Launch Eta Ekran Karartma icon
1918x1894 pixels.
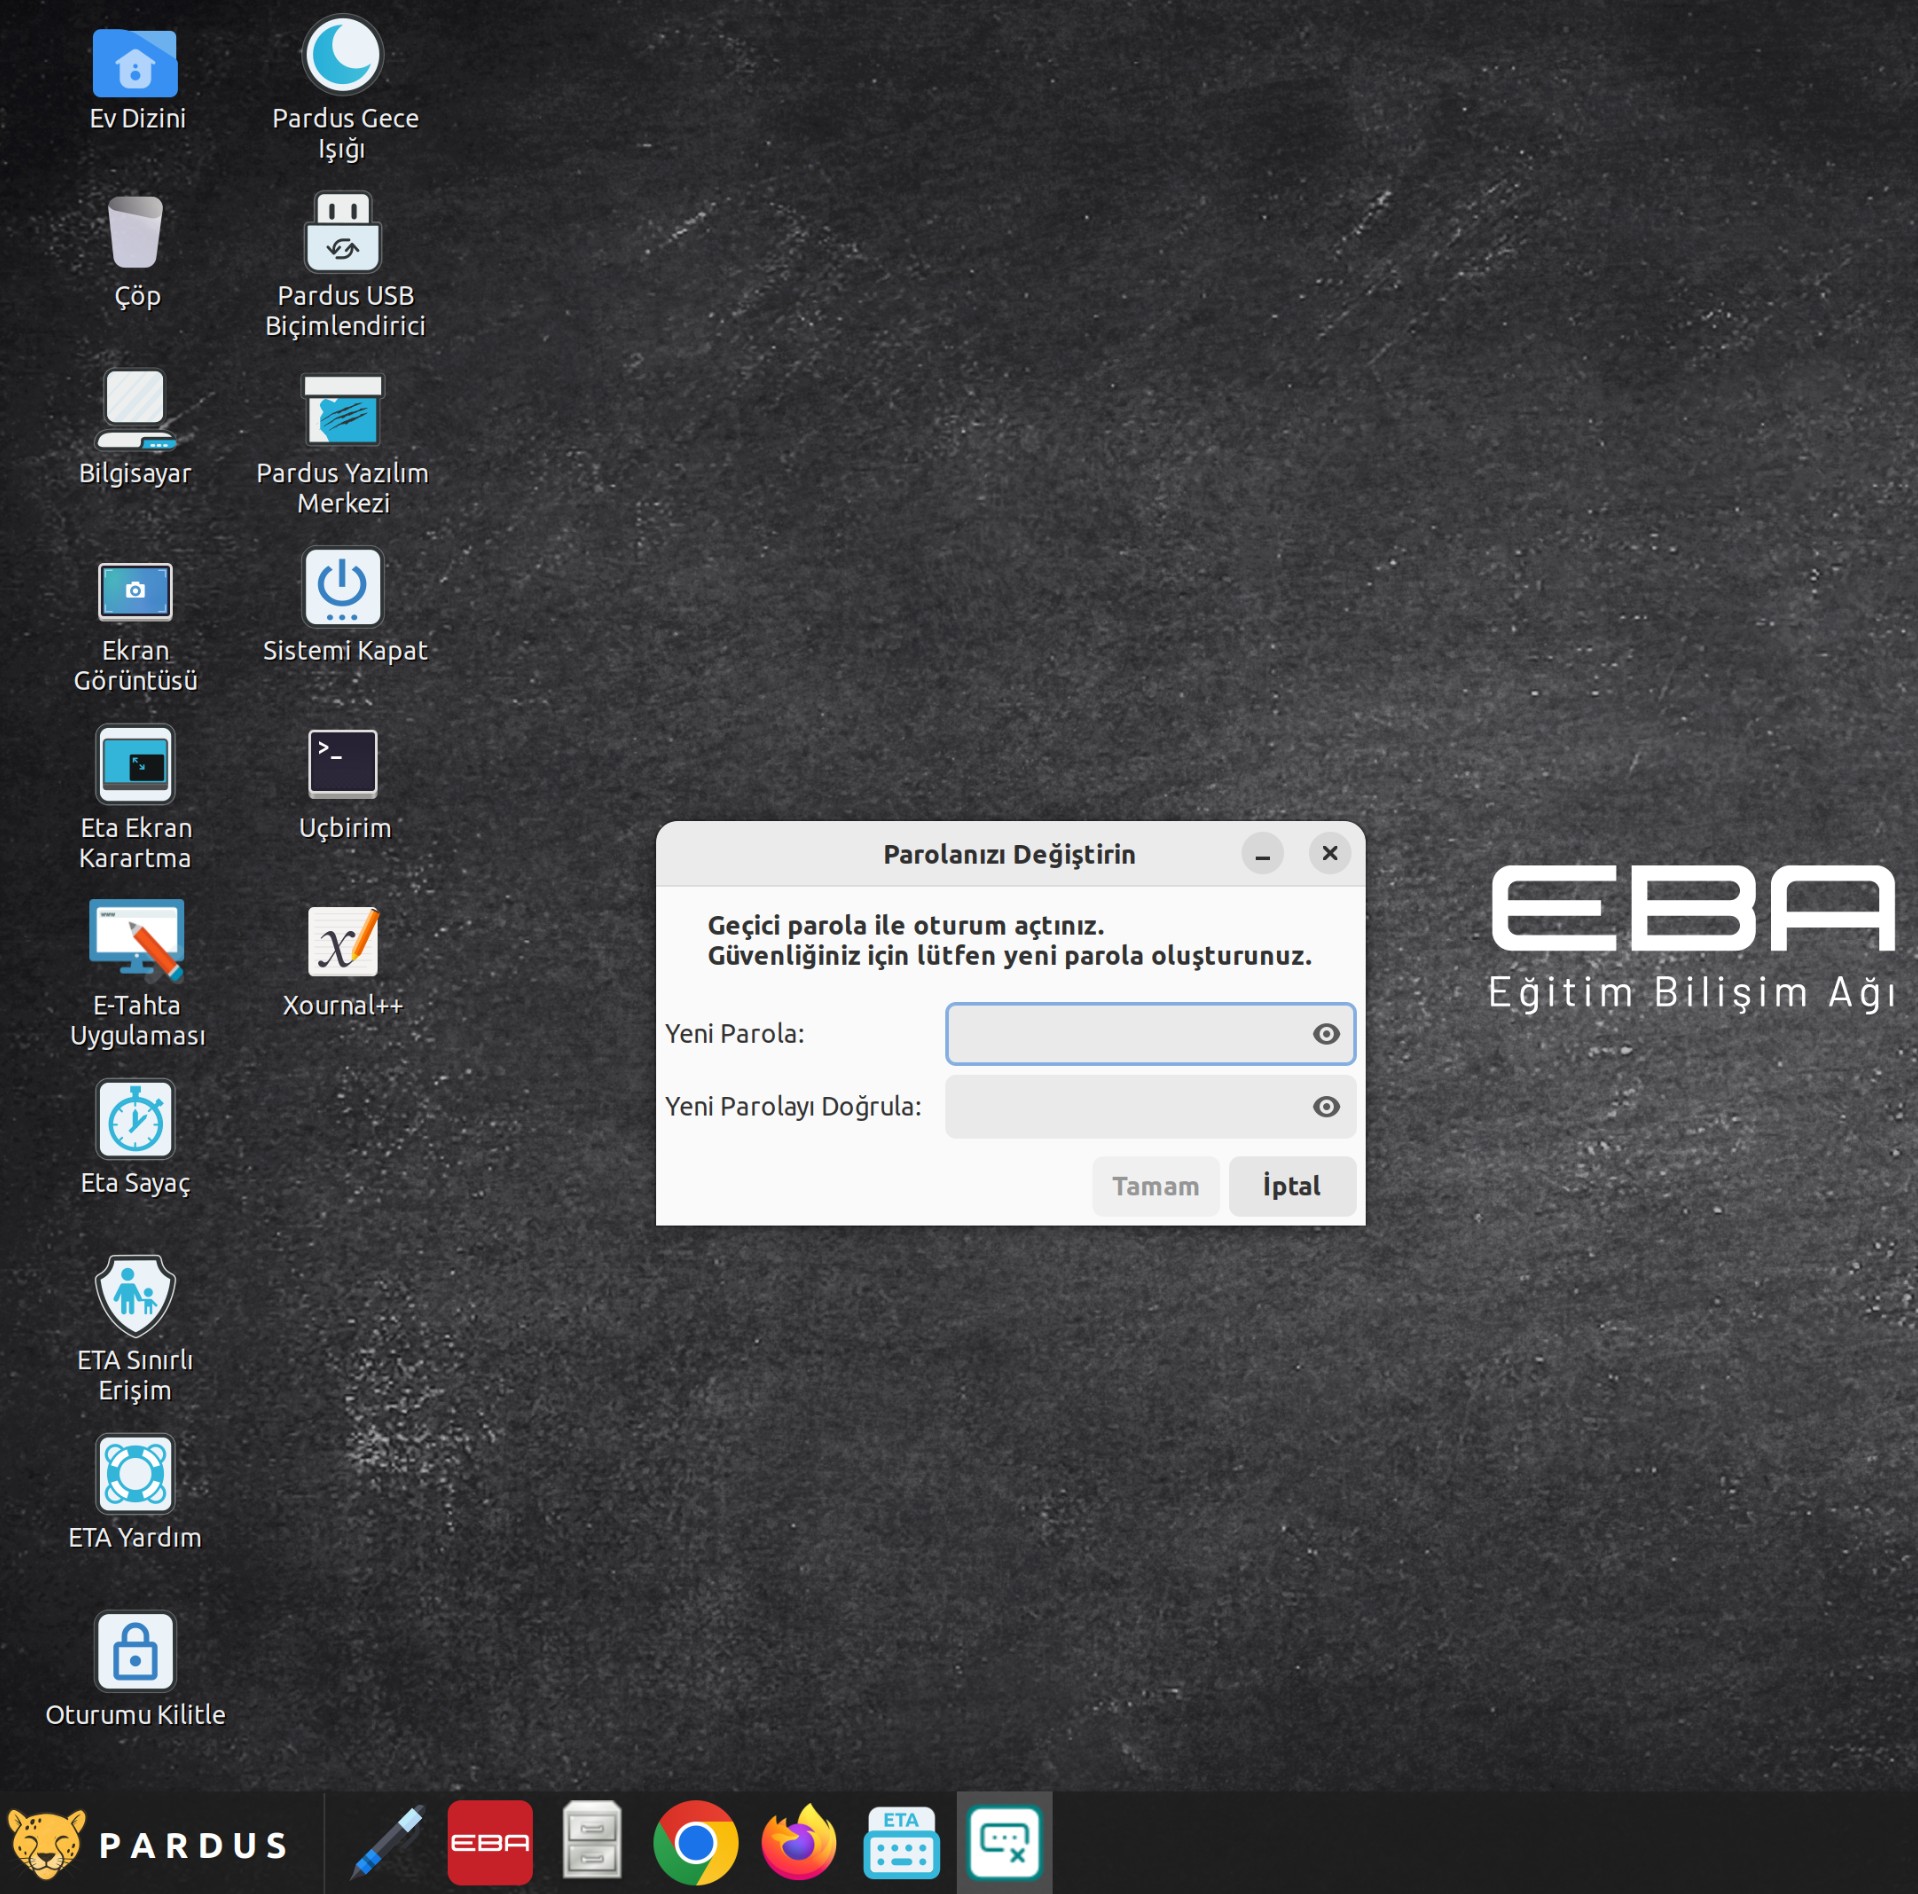click(135, 765)
